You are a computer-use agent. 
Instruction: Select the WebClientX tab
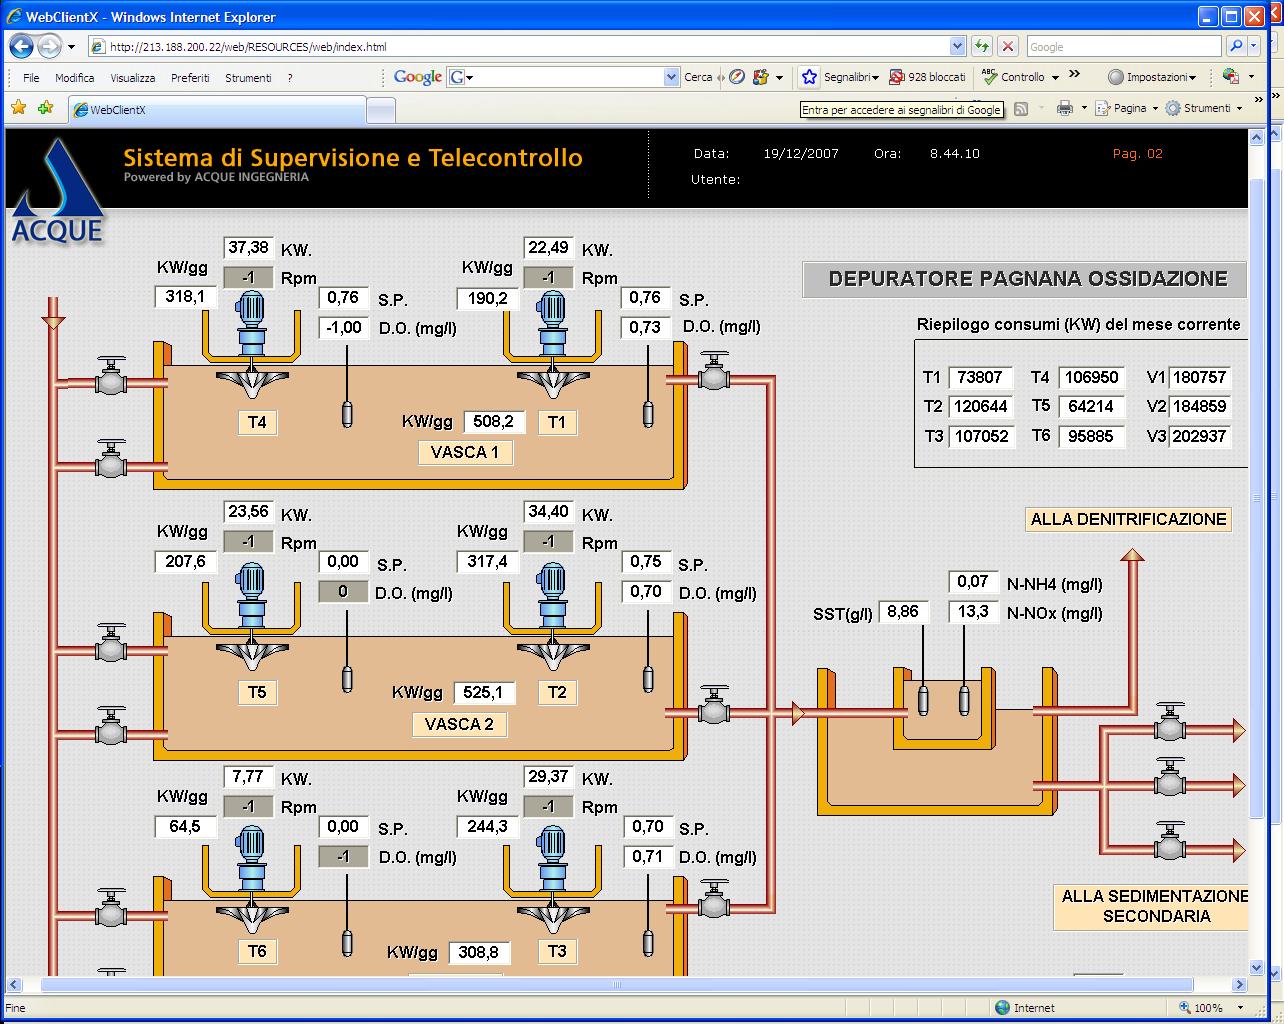pyautogui.click(x=217, y=110)
